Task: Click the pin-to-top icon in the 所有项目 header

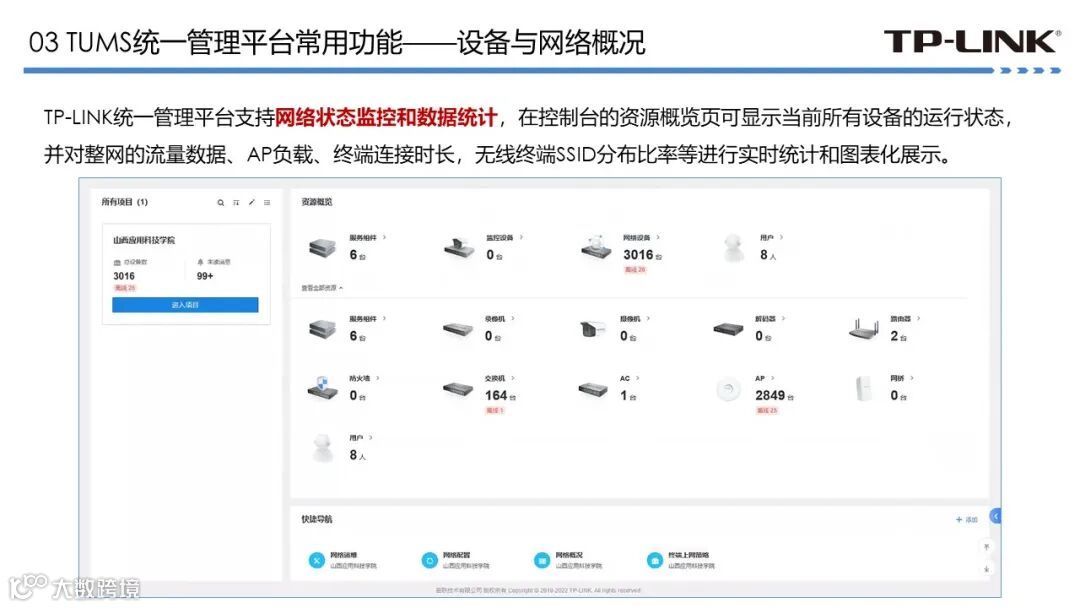Action: 236,202
